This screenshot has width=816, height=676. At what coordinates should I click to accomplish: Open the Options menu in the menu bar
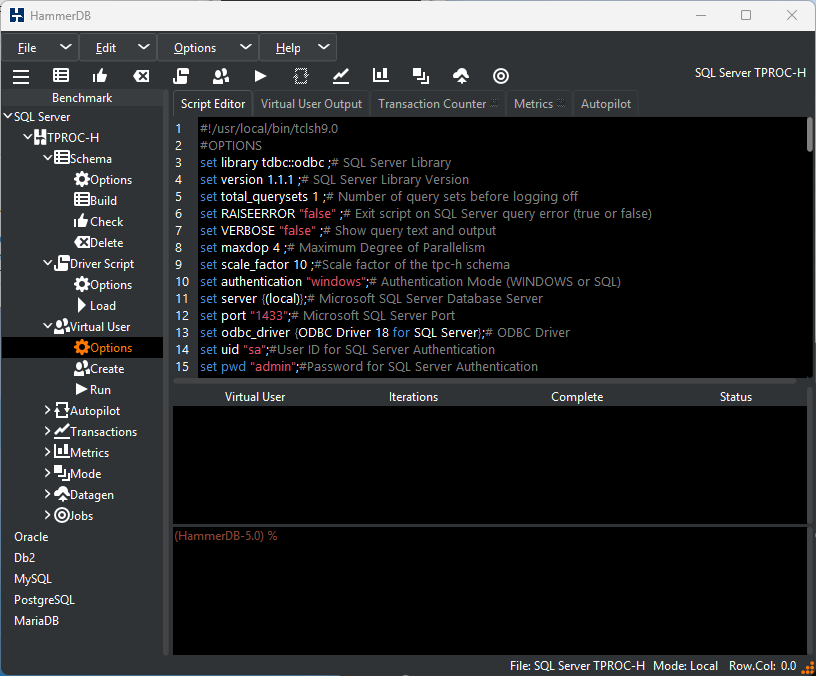[208, 48]
